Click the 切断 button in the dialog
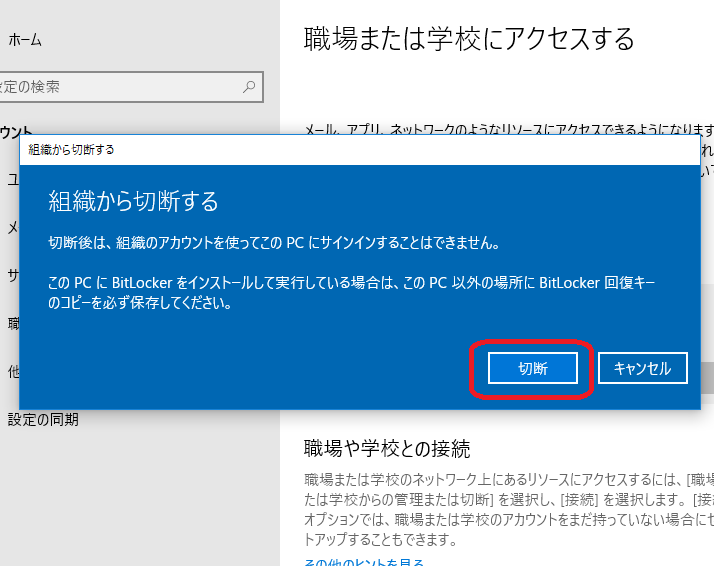This screenshot has height=566, width=714. click(533, 368)
